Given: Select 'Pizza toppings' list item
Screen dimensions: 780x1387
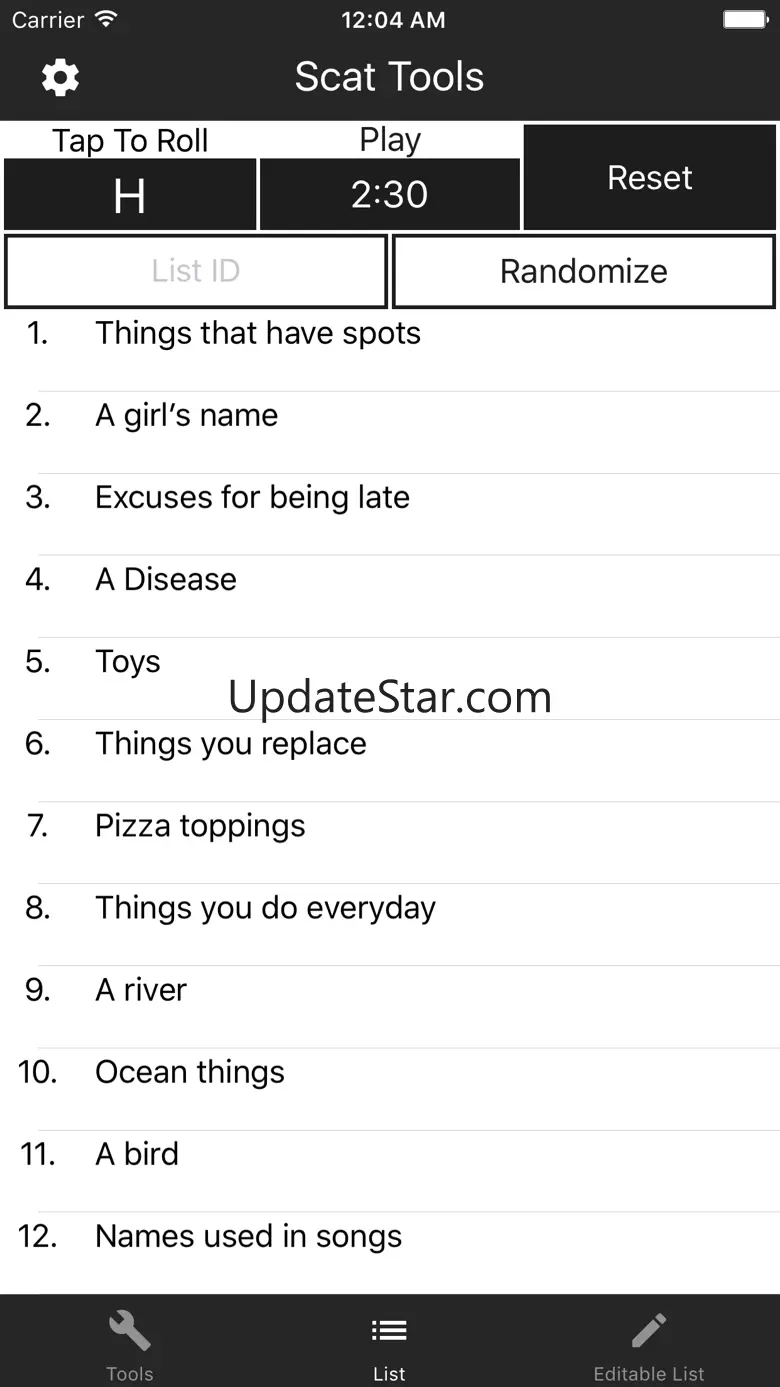Looking at the screenshot, I should point(200,826).
